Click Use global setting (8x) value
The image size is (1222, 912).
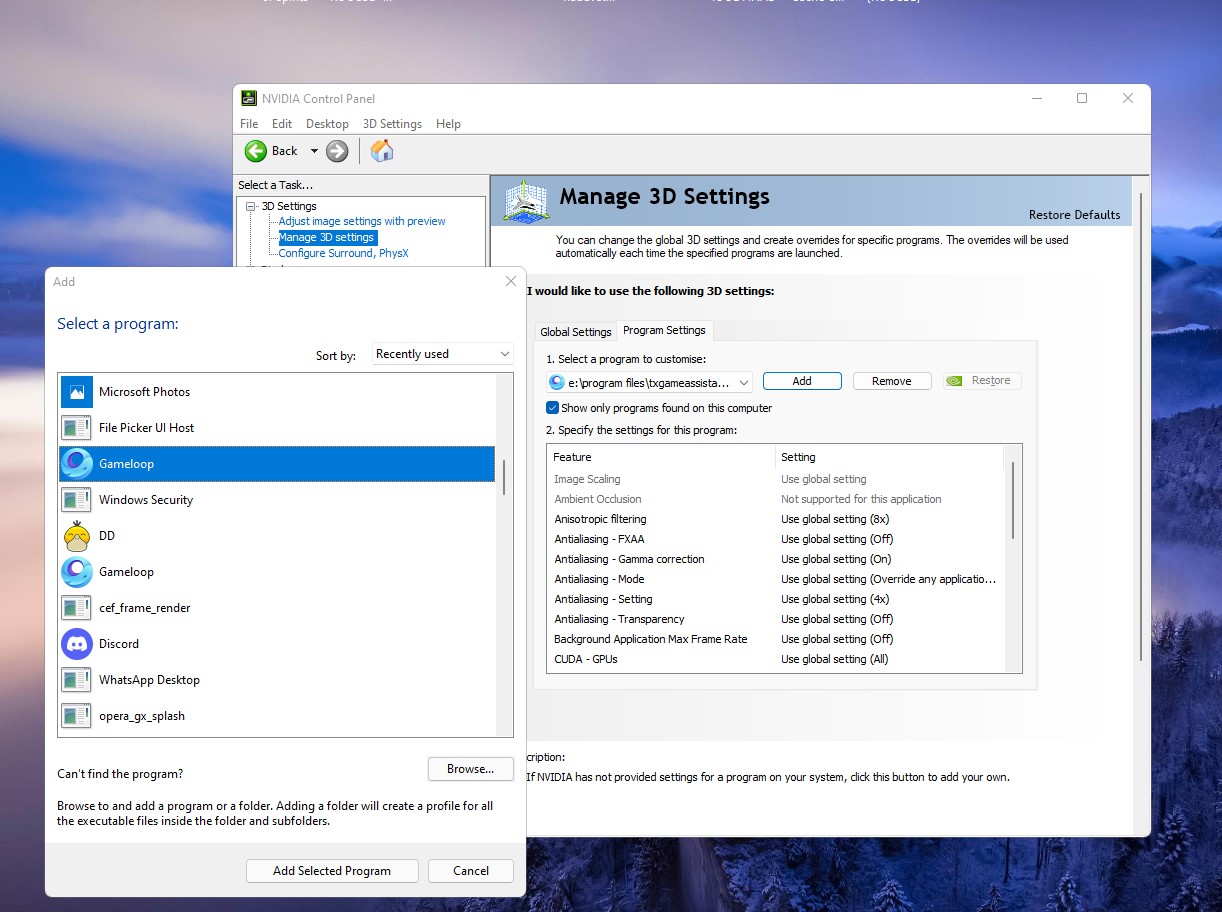pos(835,519)
